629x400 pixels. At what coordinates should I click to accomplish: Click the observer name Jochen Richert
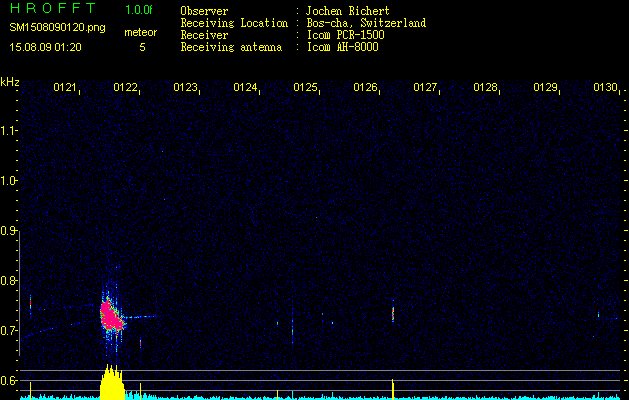coord(347,11)
